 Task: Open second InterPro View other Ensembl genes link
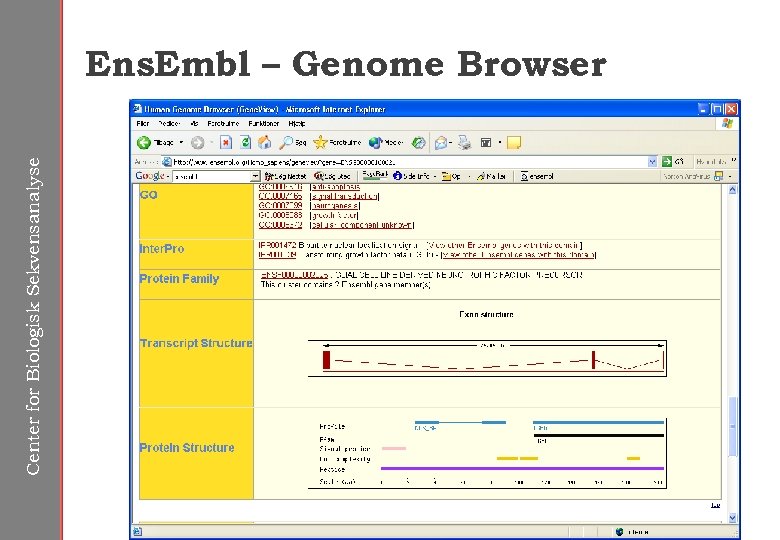click(x=518, y=255)
